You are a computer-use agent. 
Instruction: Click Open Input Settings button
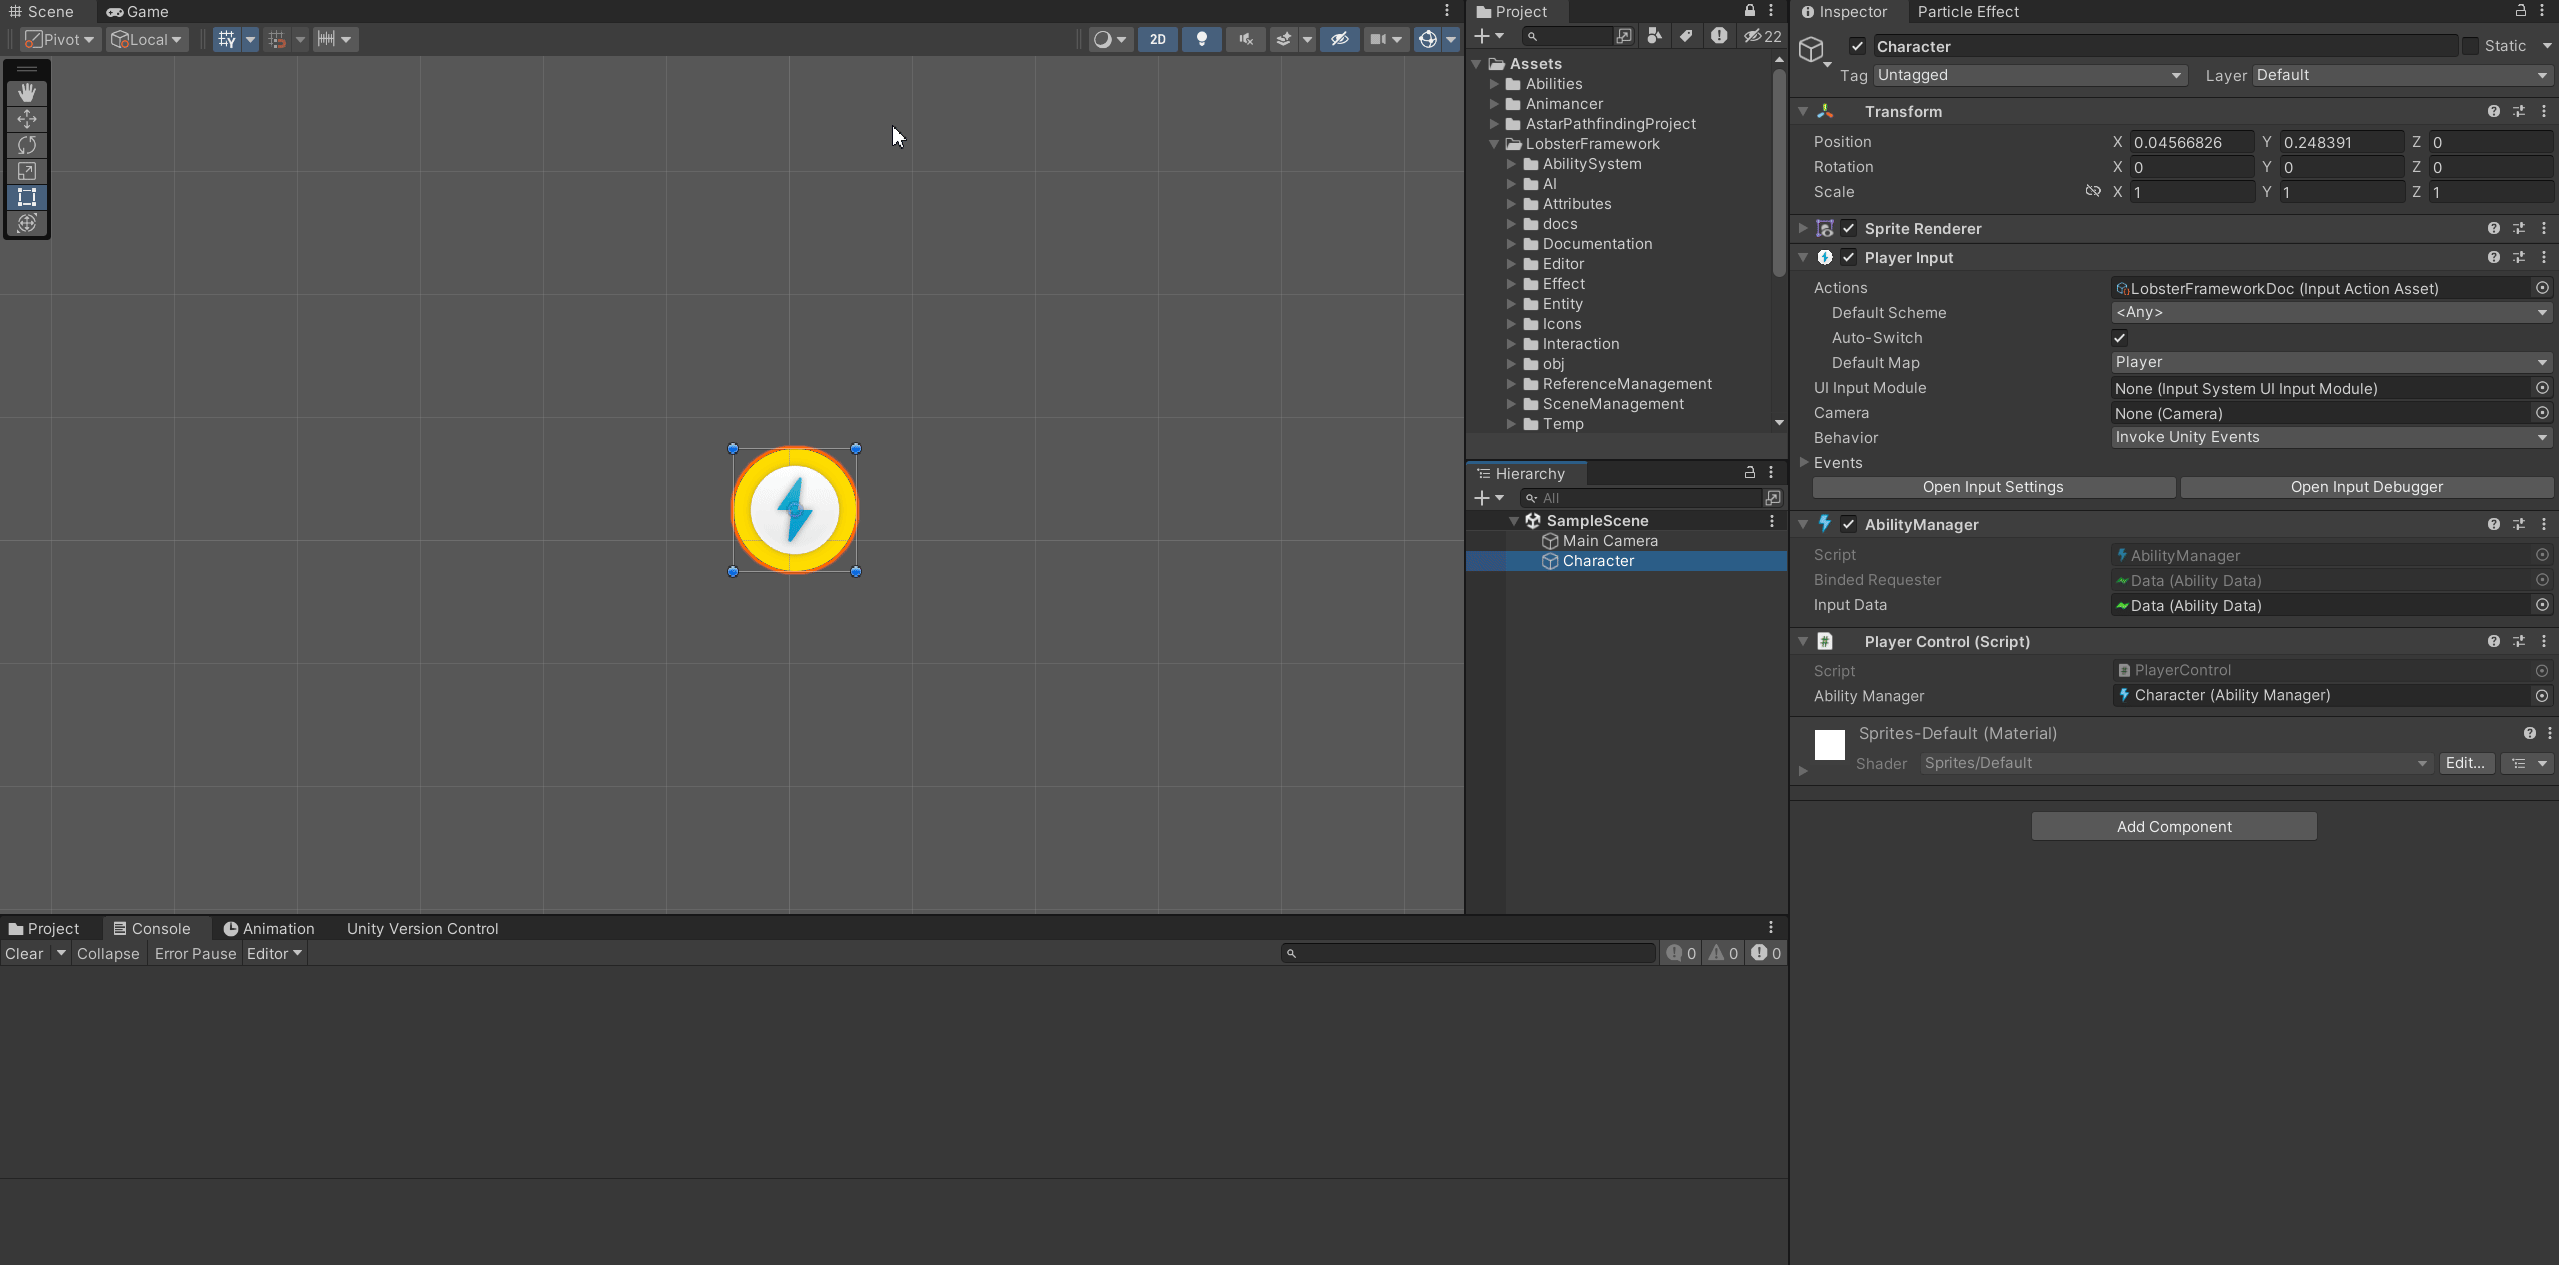click(x=1993, y=487)
